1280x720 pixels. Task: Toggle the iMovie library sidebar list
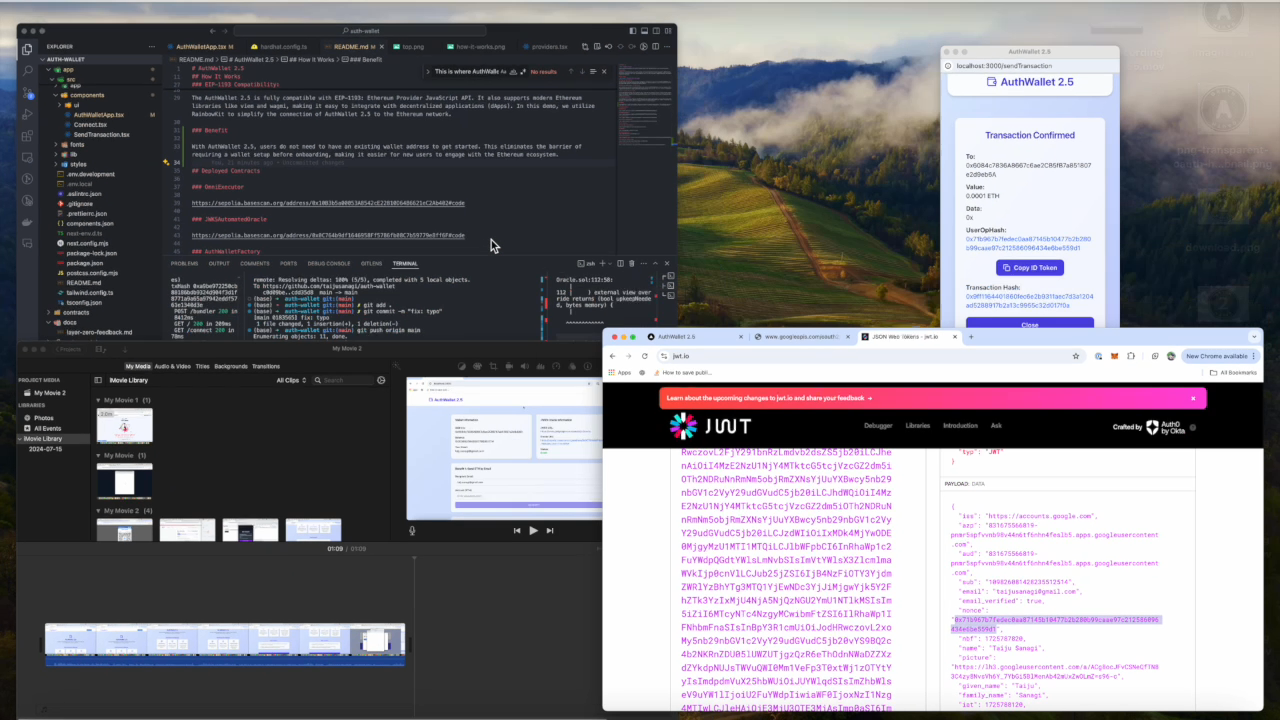[98, 380]
